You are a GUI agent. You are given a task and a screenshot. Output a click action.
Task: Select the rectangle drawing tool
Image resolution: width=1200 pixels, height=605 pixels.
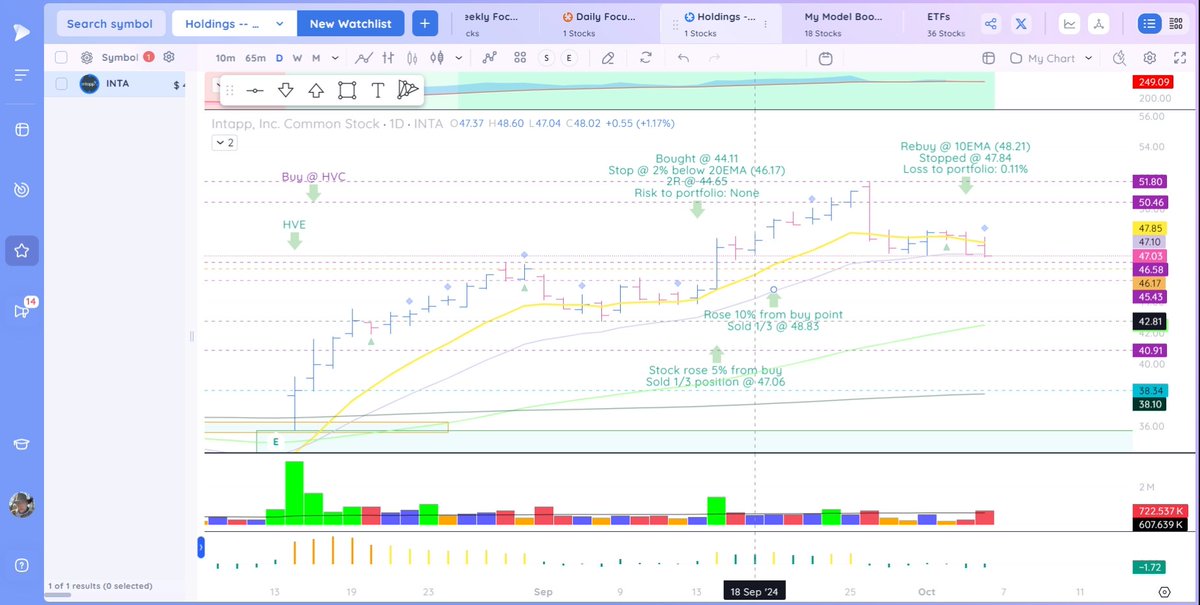click(x=347, y=90)
